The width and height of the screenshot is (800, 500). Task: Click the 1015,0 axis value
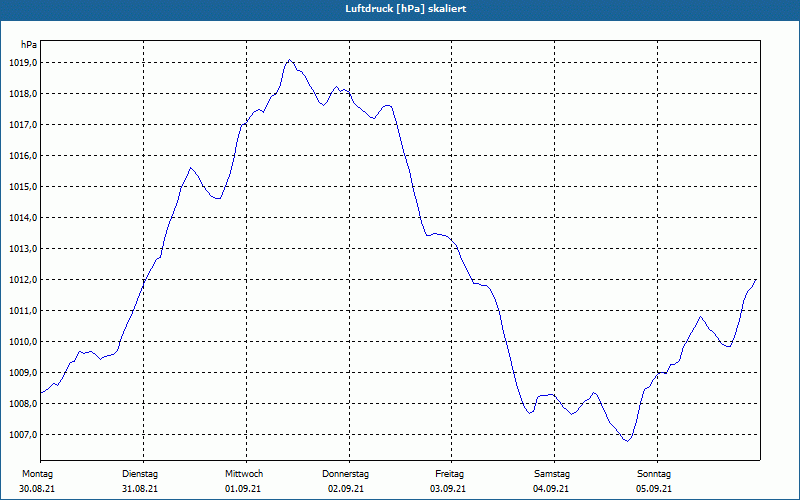[x=23, y=187]
